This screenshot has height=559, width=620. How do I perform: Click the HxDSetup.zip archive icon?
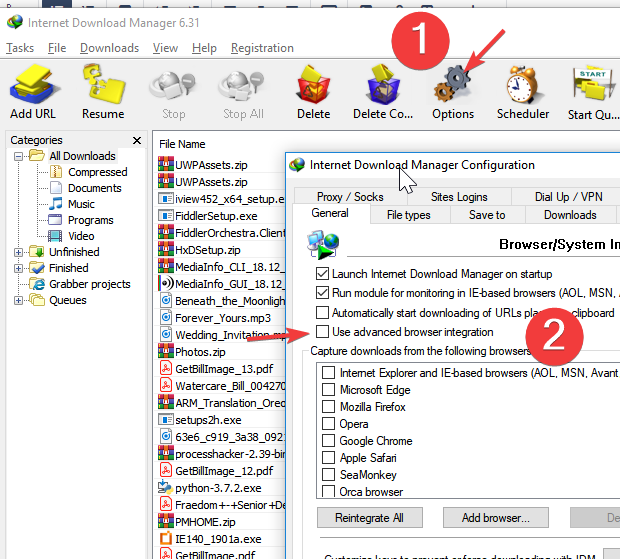pos(166,249)
